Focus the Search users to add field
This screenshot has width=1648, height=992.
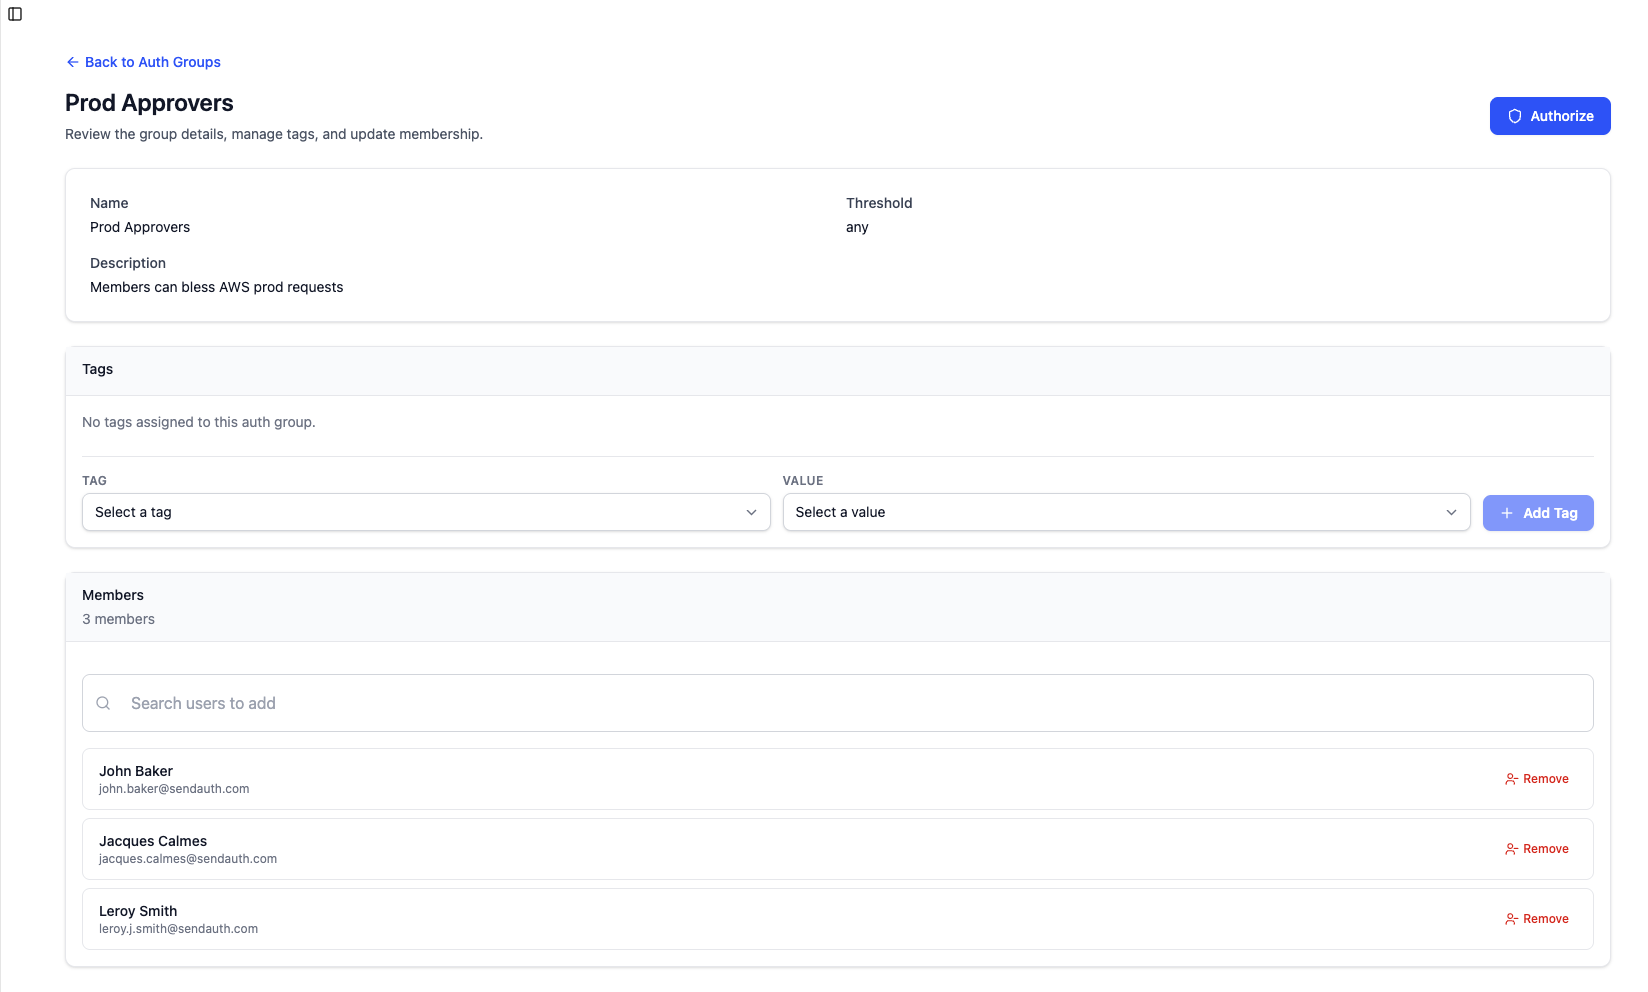tap(837, 703)
